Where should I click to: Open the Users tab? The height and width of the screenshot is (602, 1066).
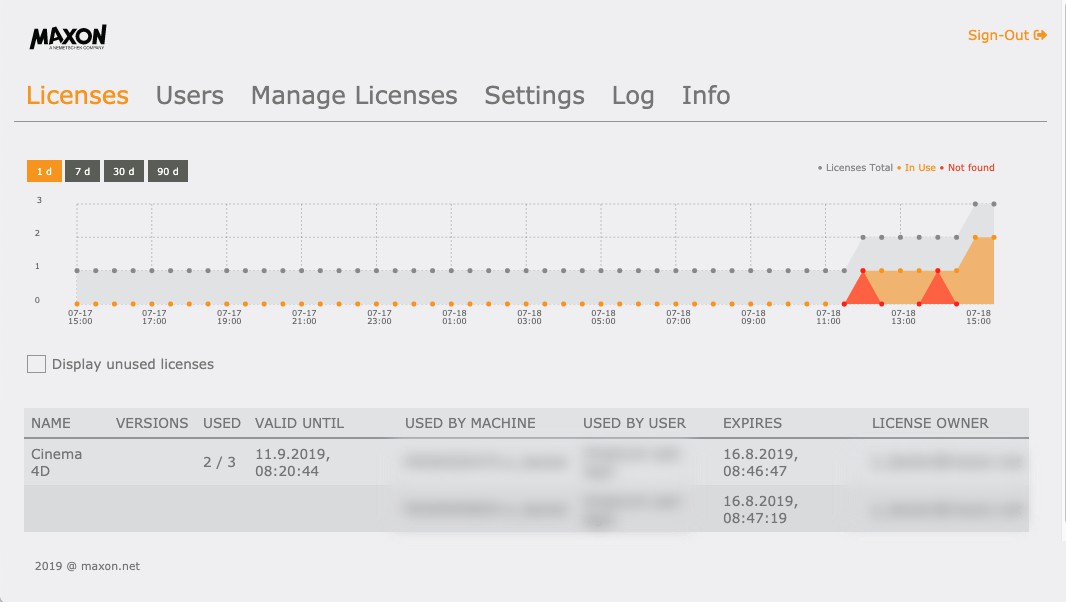click(190, 95)
